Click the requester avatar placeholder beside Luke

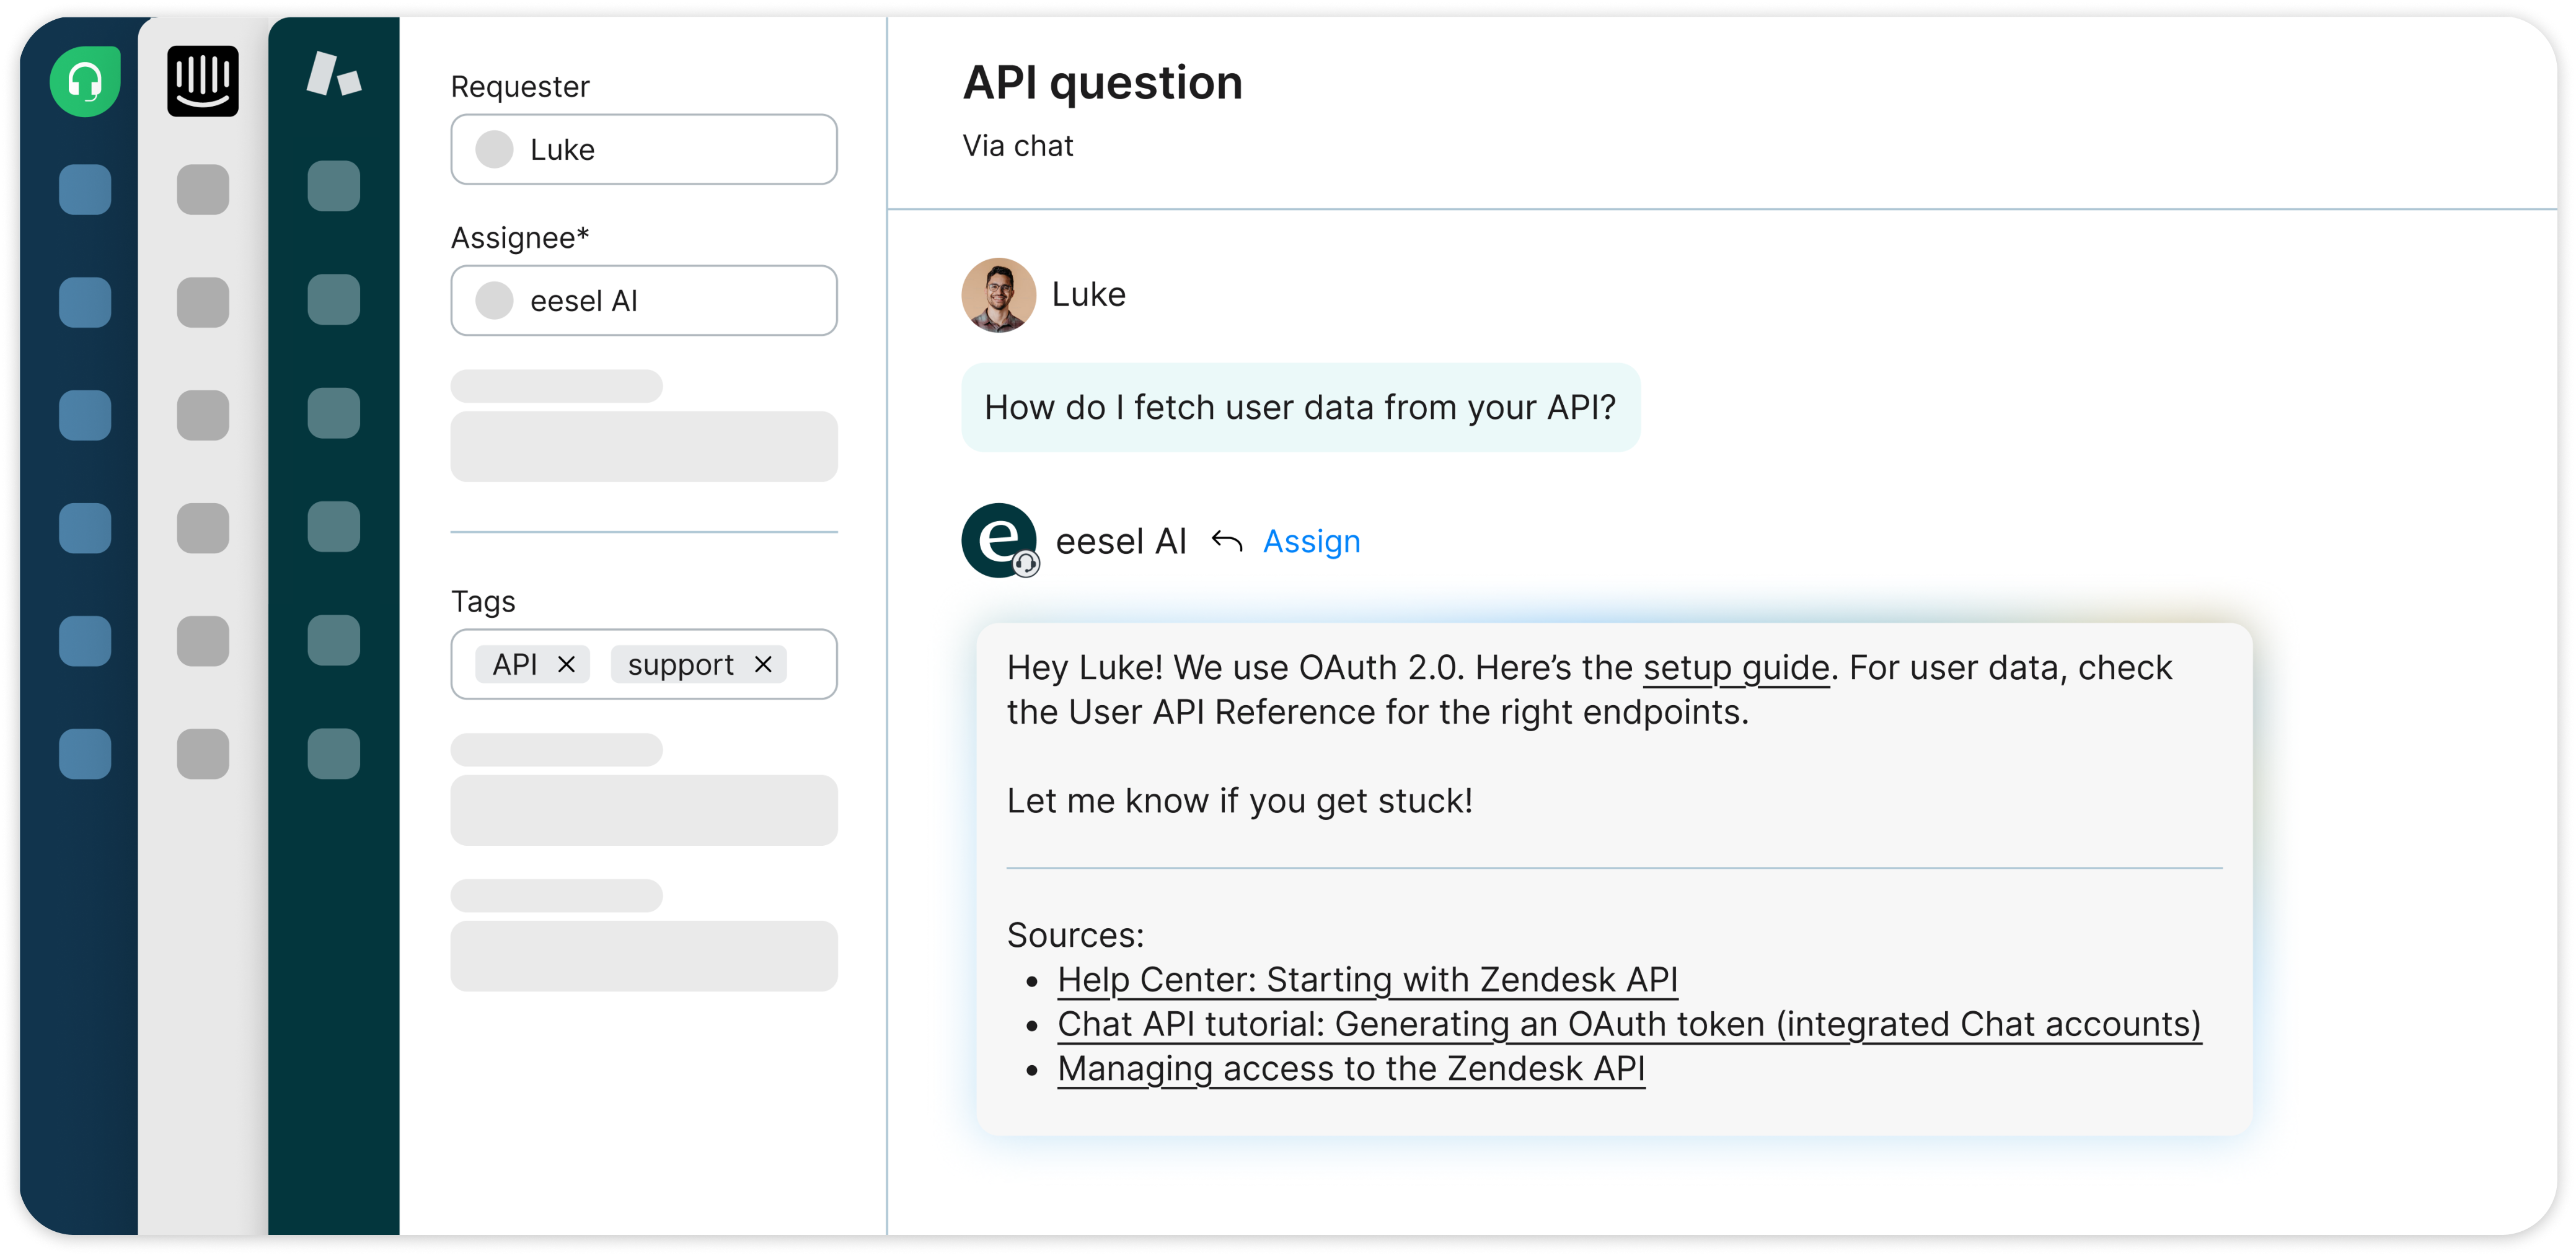(493, 149)
